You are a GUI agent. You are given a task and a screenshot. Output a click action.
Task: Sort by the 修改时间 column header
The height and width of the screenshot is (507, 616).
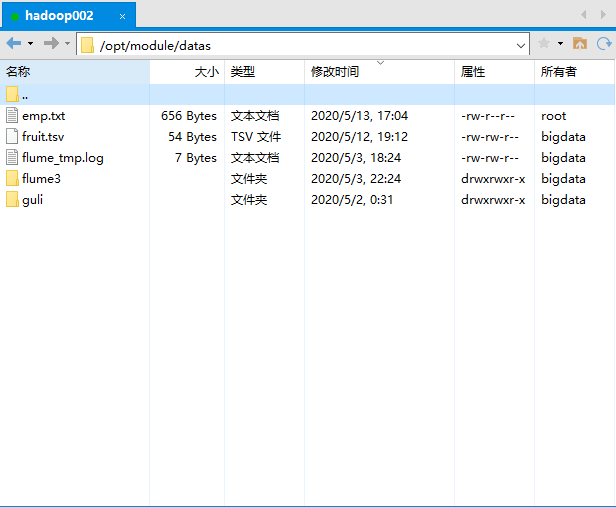click(x=380, y=71)
